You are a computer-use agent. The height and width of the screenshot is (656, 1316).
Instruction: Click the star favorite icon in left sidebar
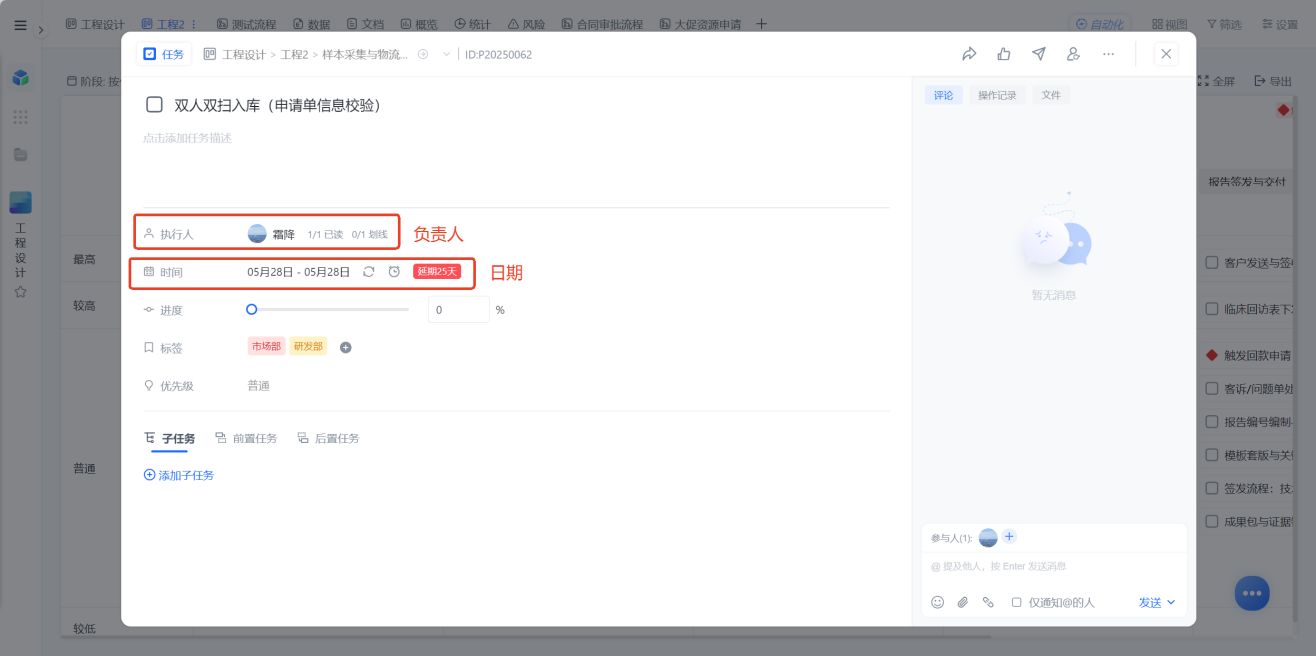[x=20, y=292]
